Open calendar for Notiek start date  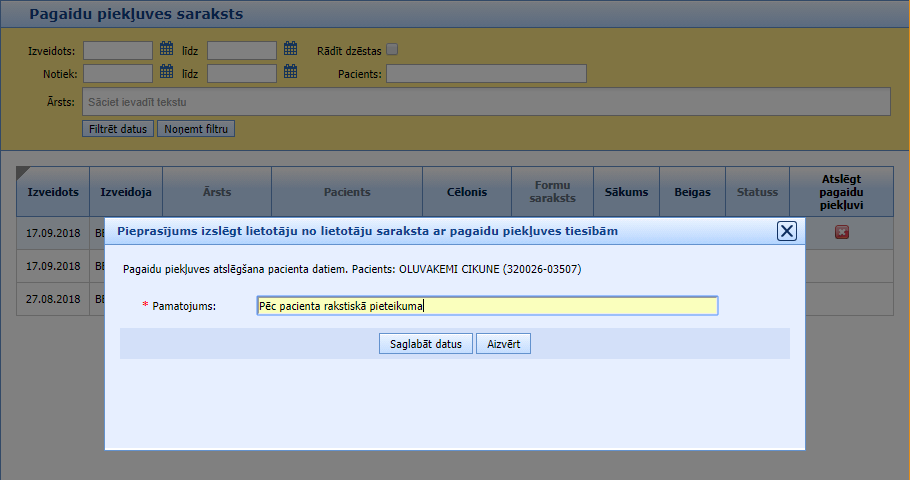coord(167,72)
